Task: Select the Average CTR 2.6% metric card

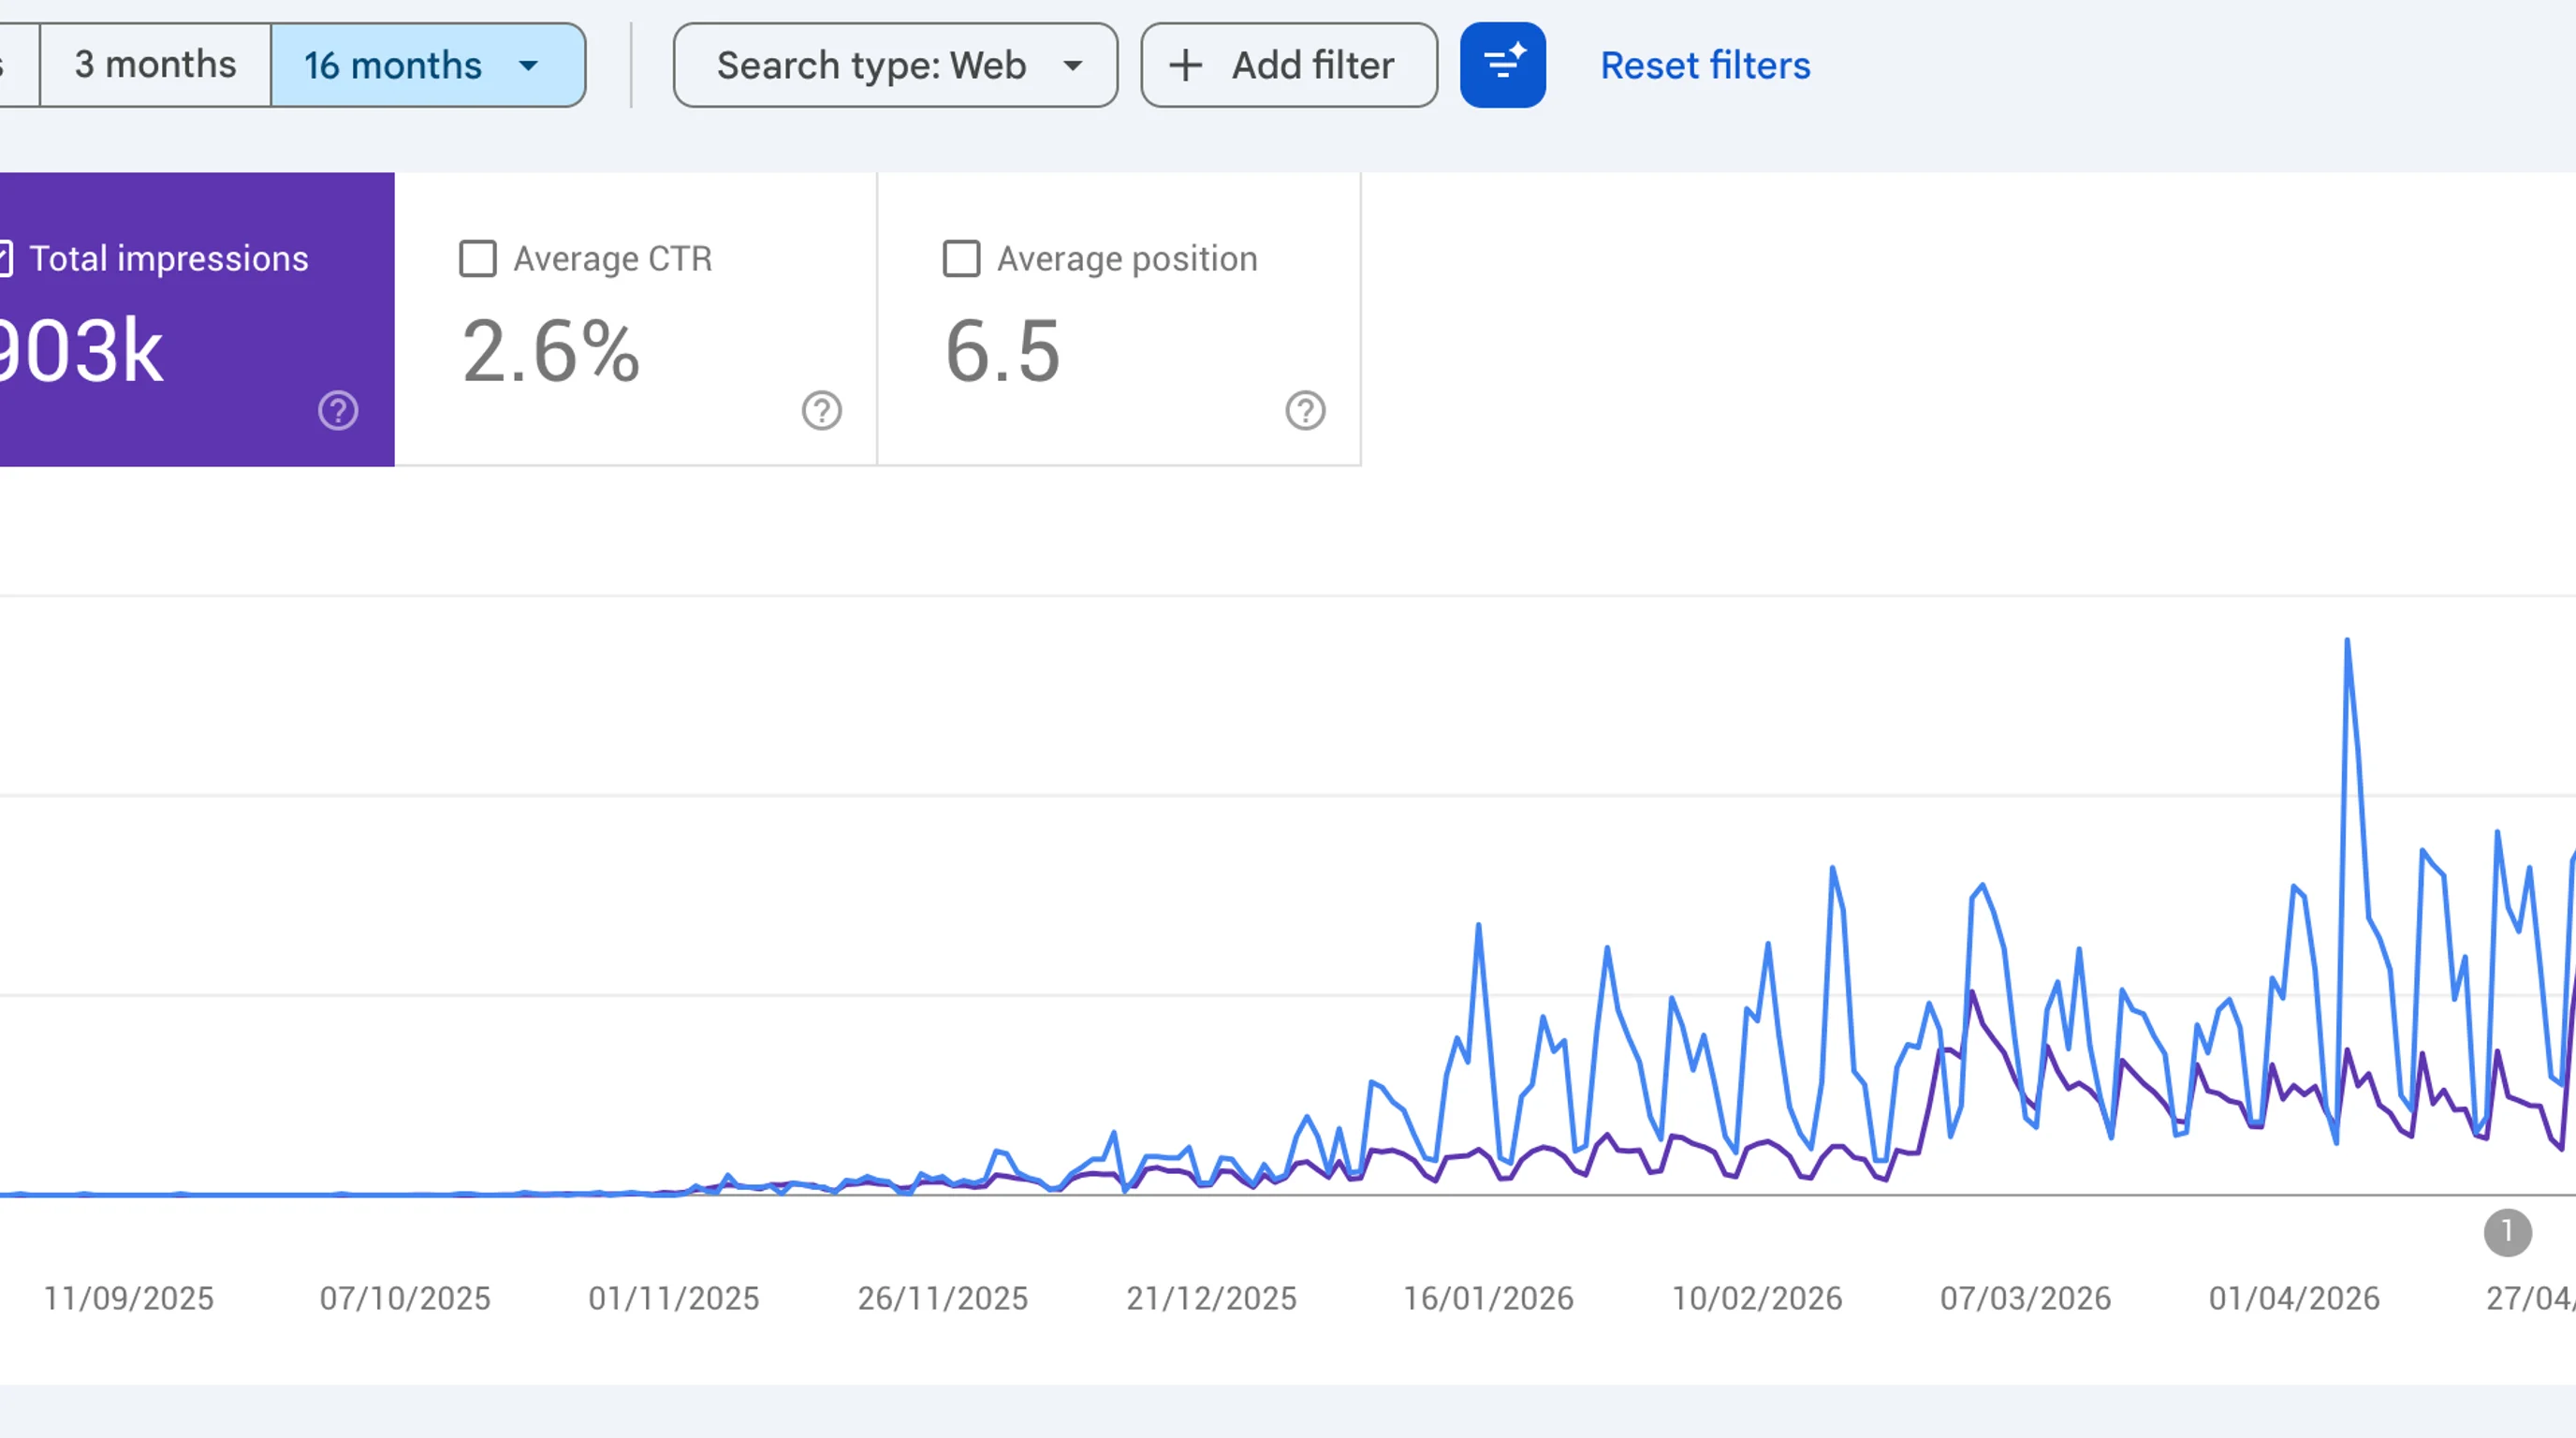Action: coord(636,319)
